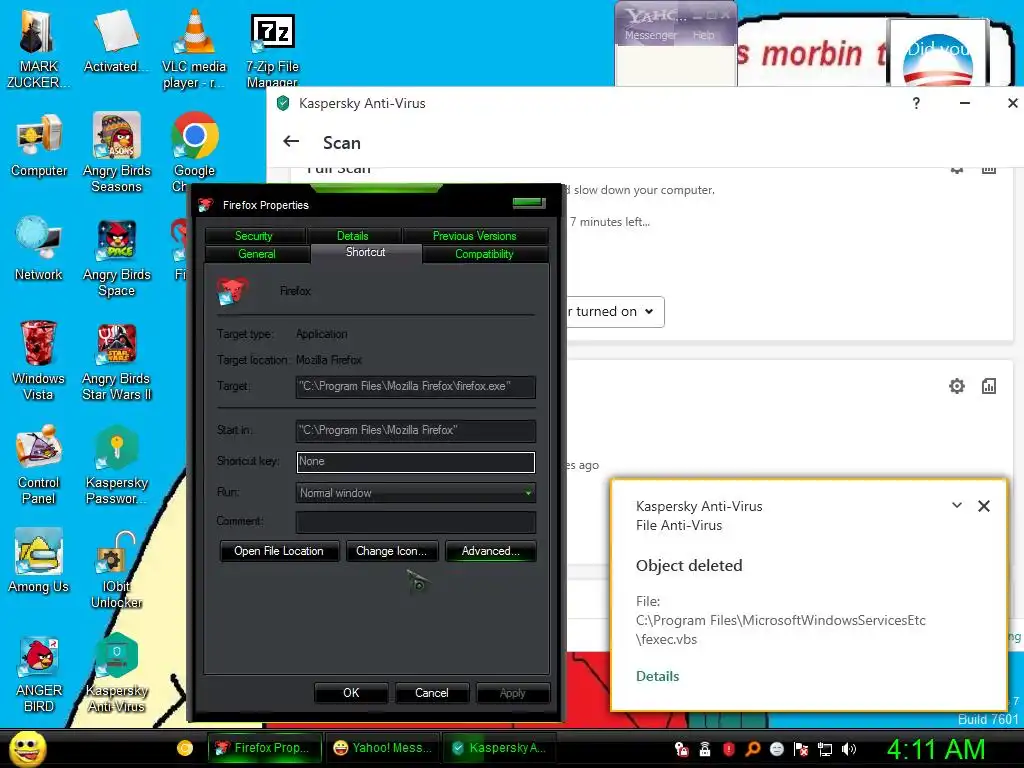Open the Details link in Kaspersky notification
Viewport: 1024px width, 768px height.
[x=658, y=677]
